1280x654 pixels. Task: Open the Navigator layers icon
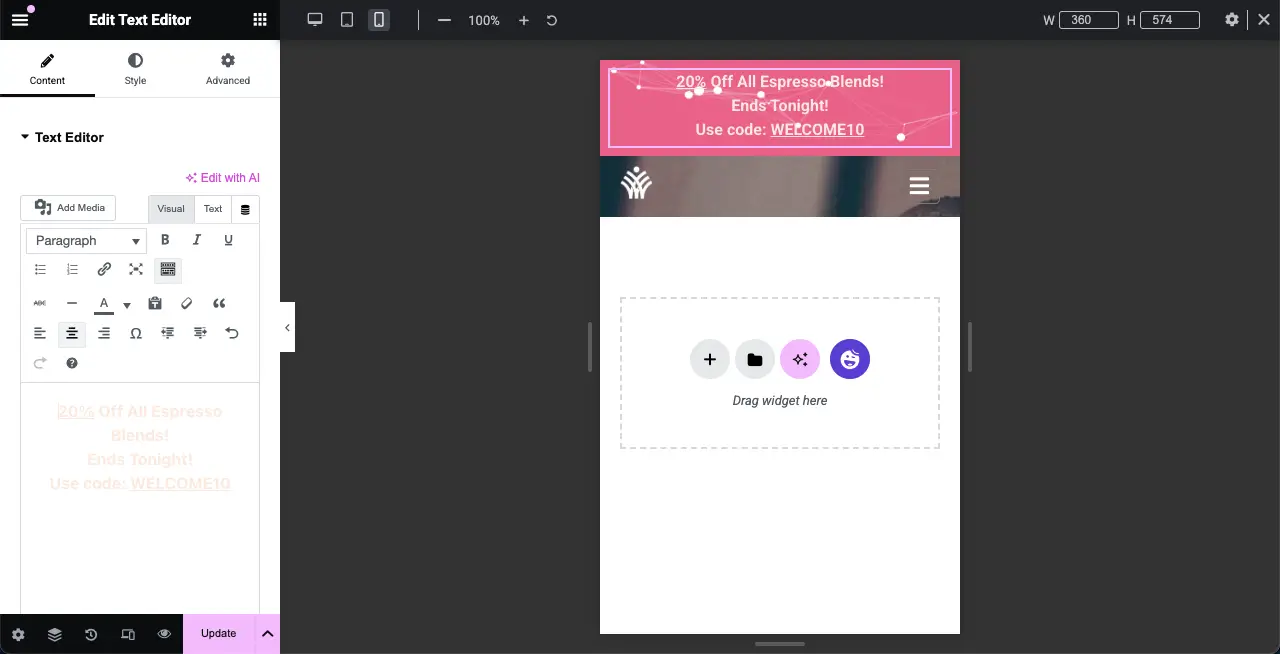pyautogui.click(x=55, y=634)
